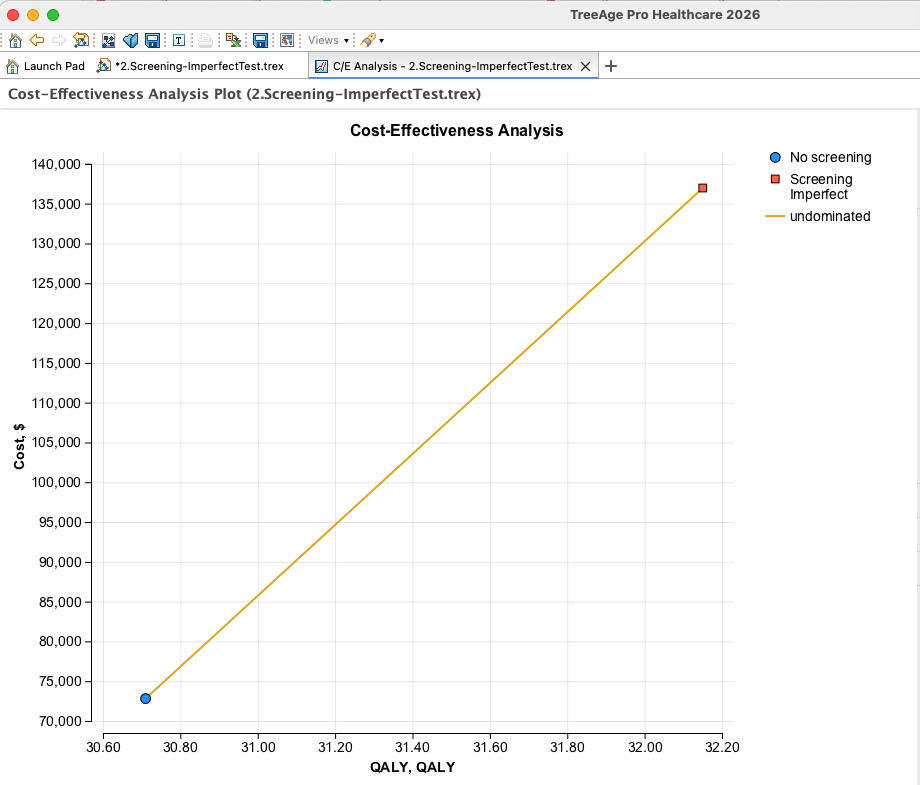Click the 'QALY, QALY' axis label
Image resolution: width=920 pixels, height=785 pixels.
click(412, 767)
